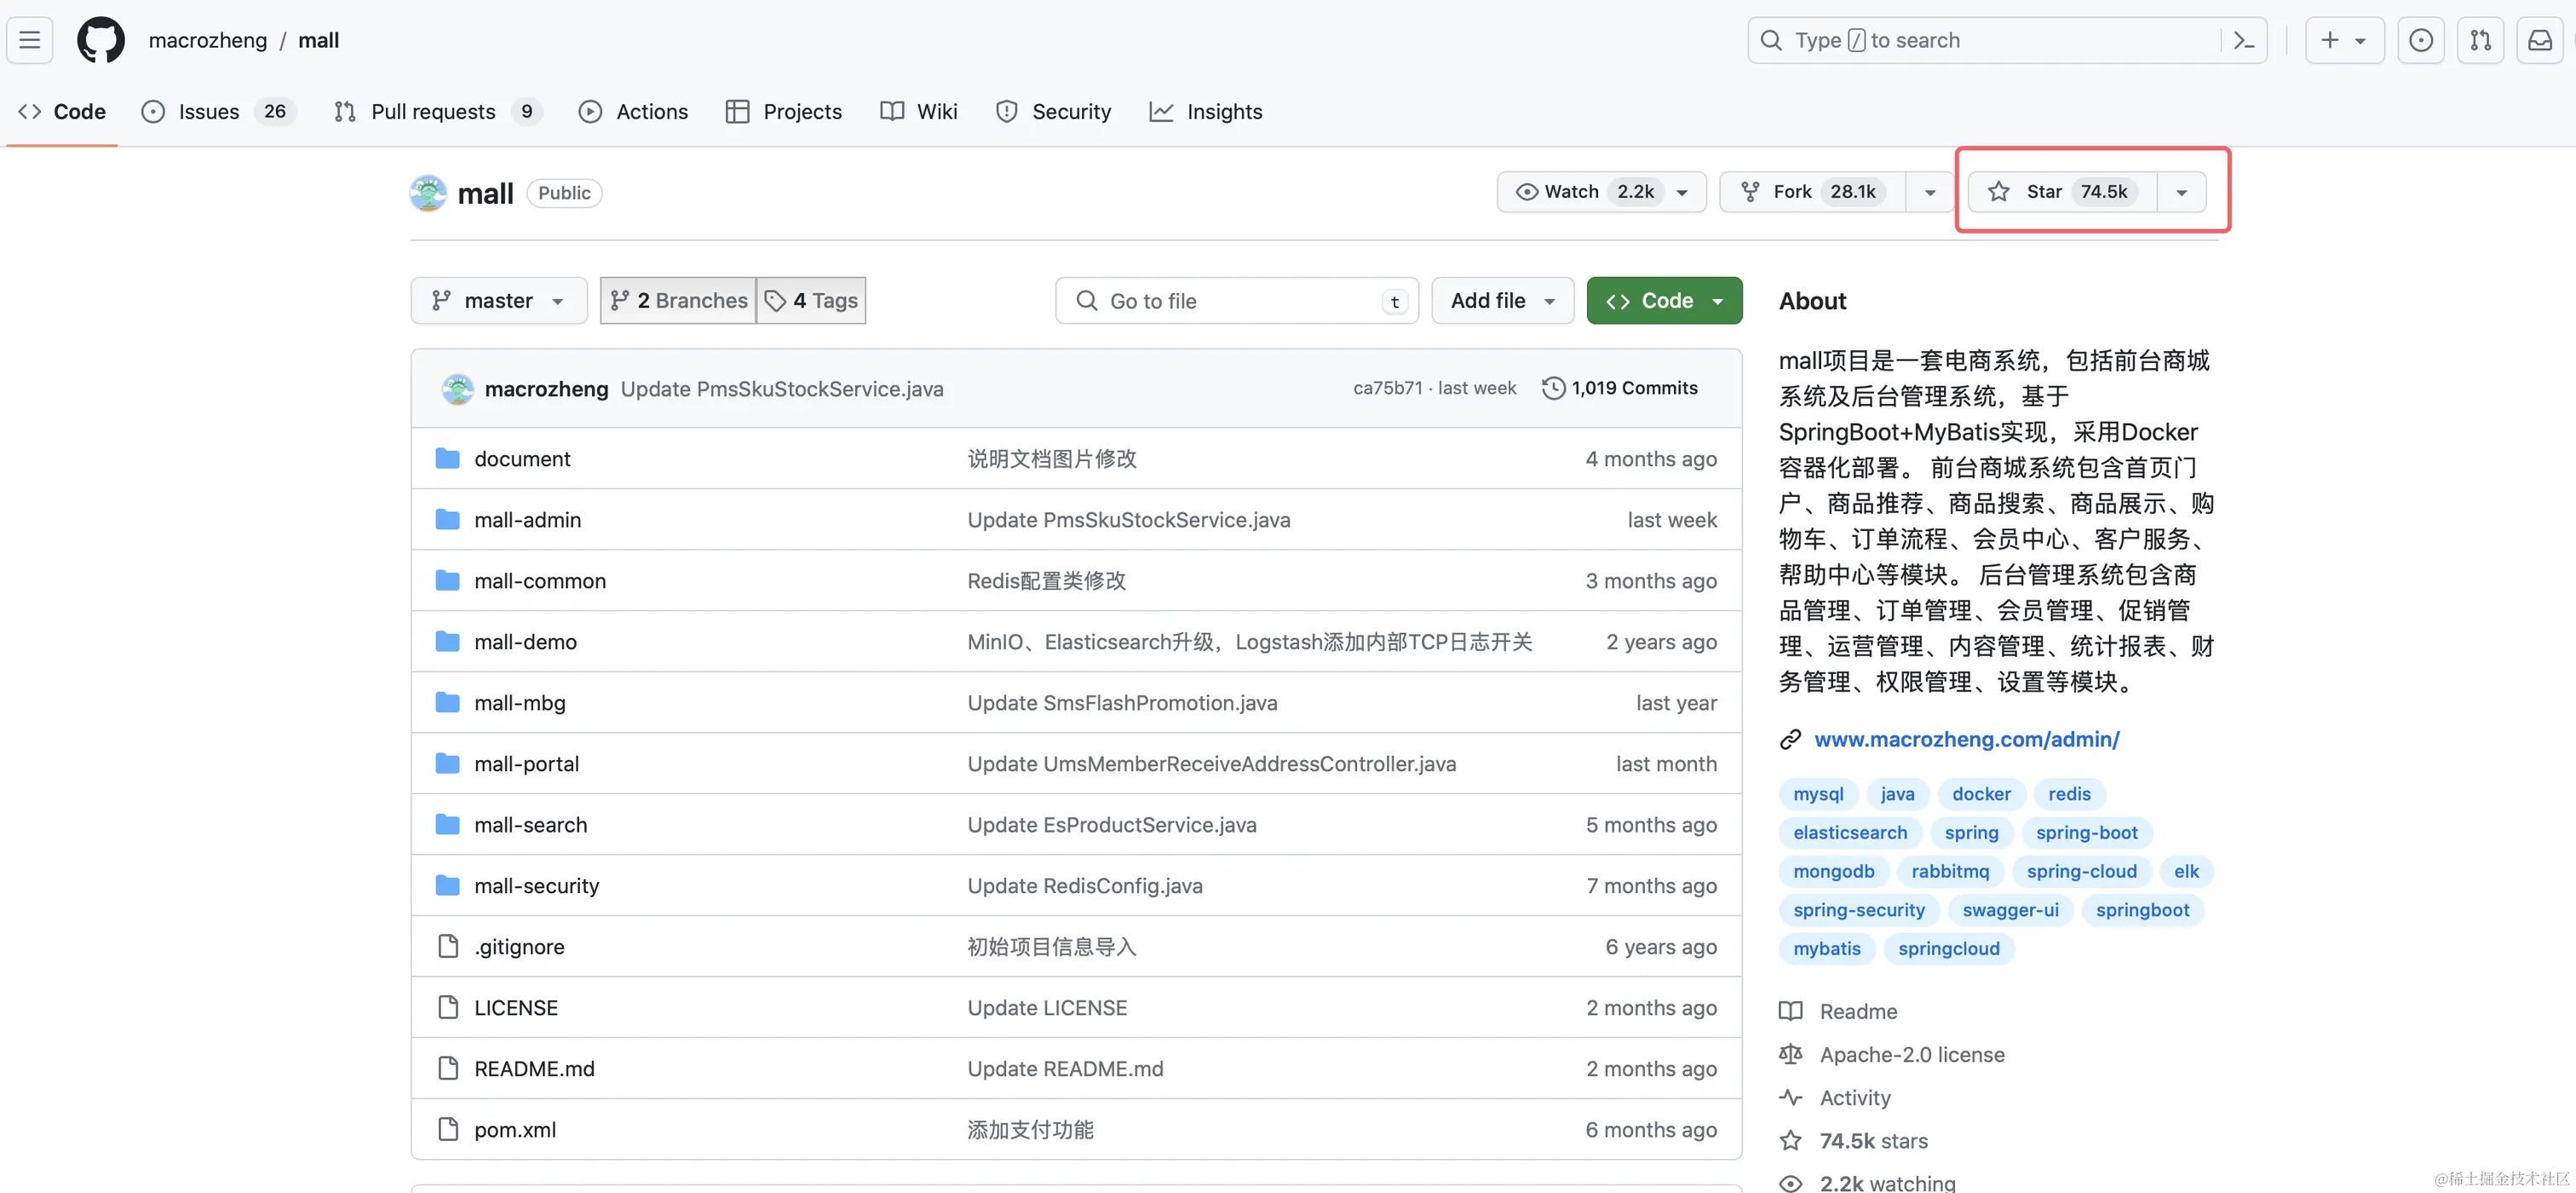Click the mall repository avatar image

428,193
